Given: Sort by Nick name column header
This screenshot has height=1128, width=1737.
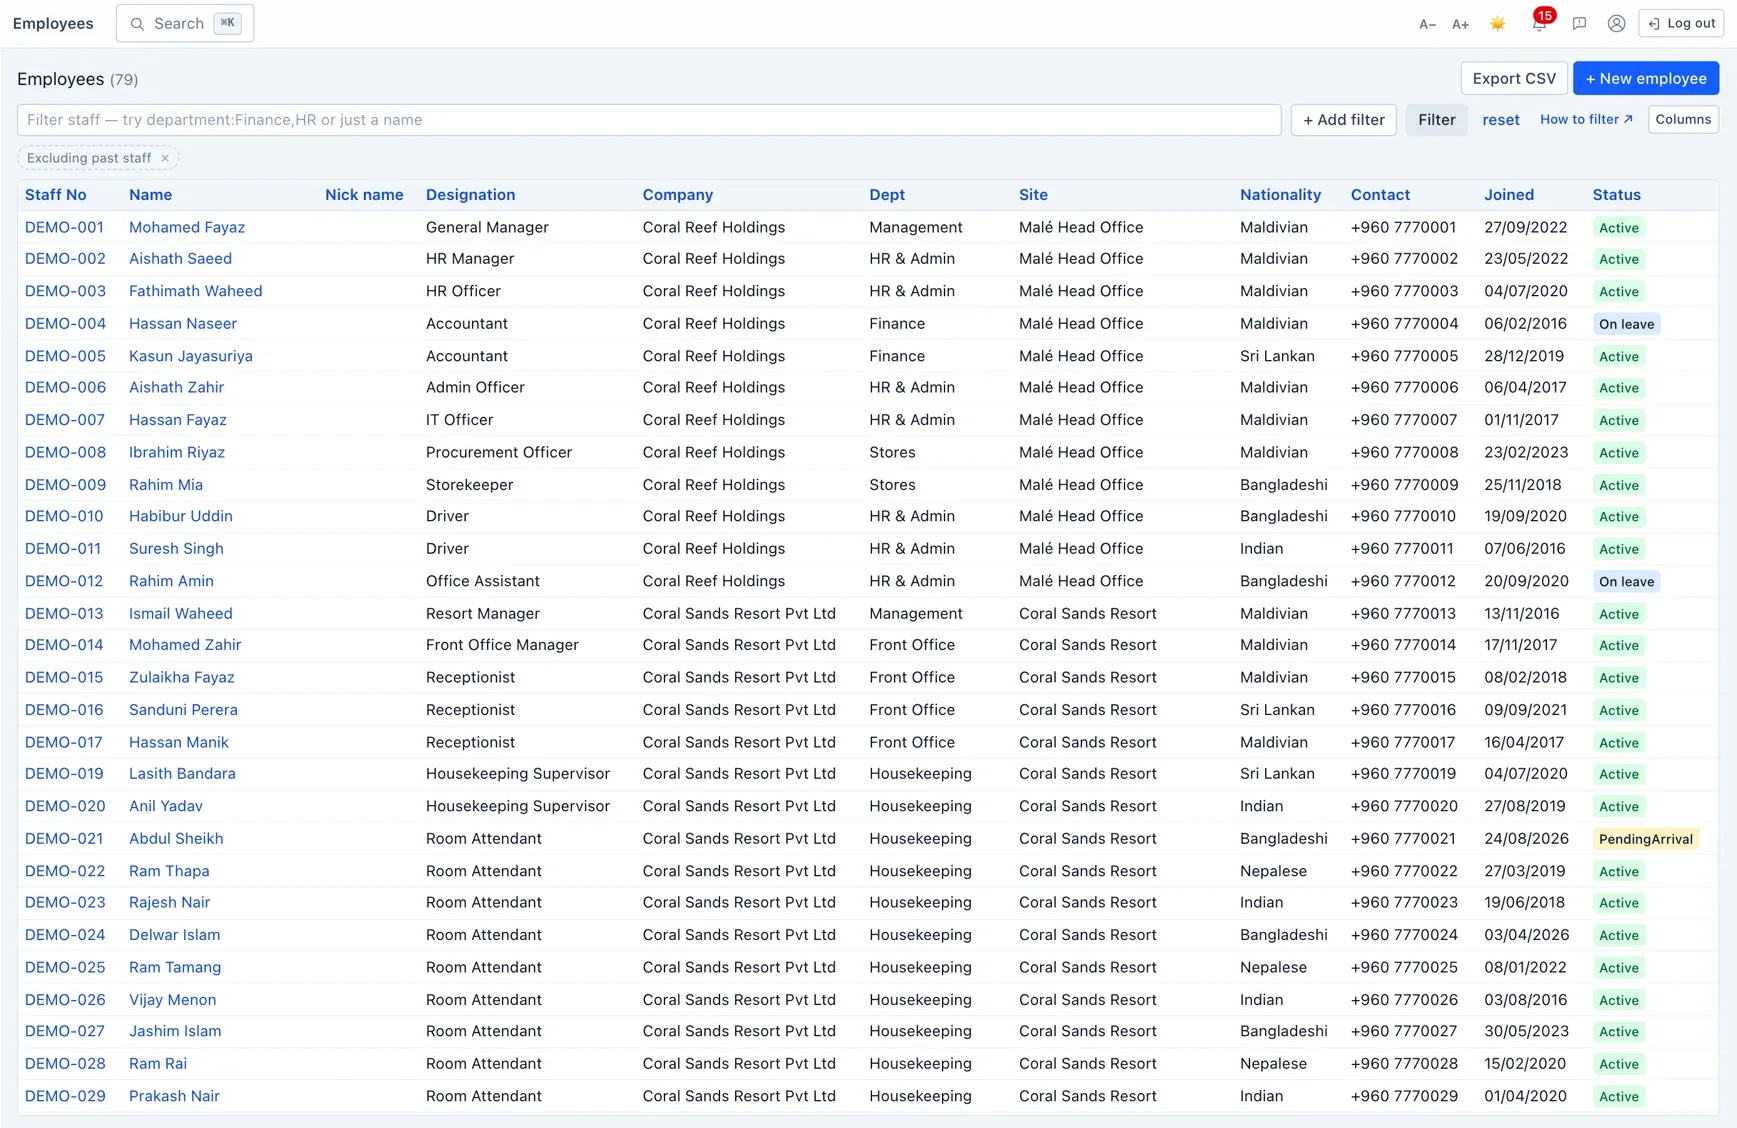Looking at the screenshot, I should [364, 195].
